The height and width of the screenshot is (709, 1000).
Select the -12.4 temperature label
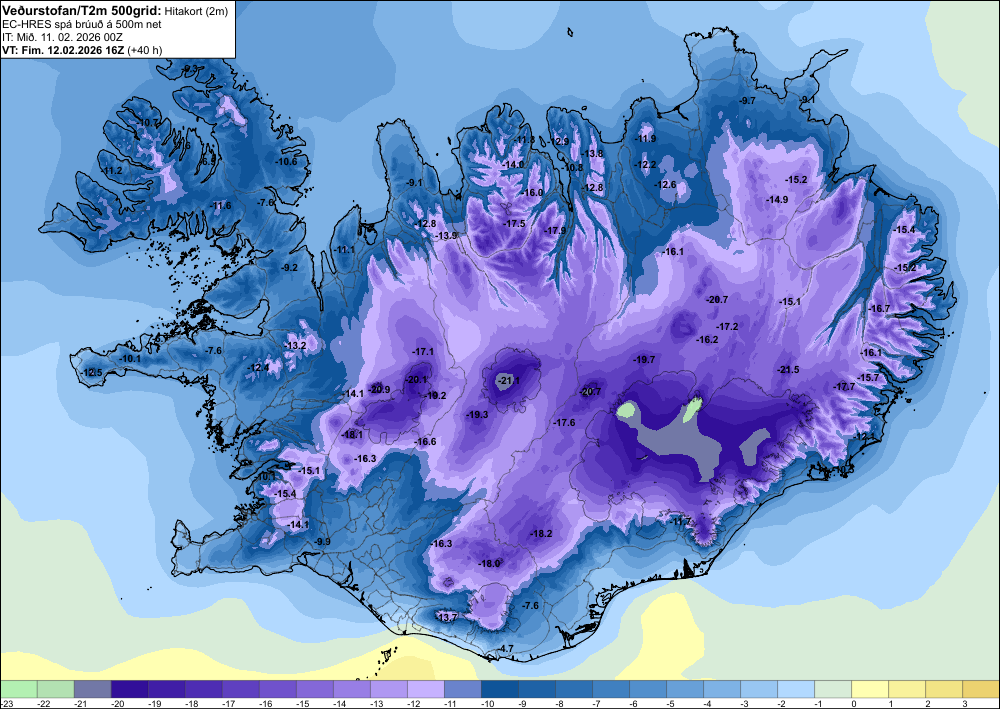pos(258,368)
